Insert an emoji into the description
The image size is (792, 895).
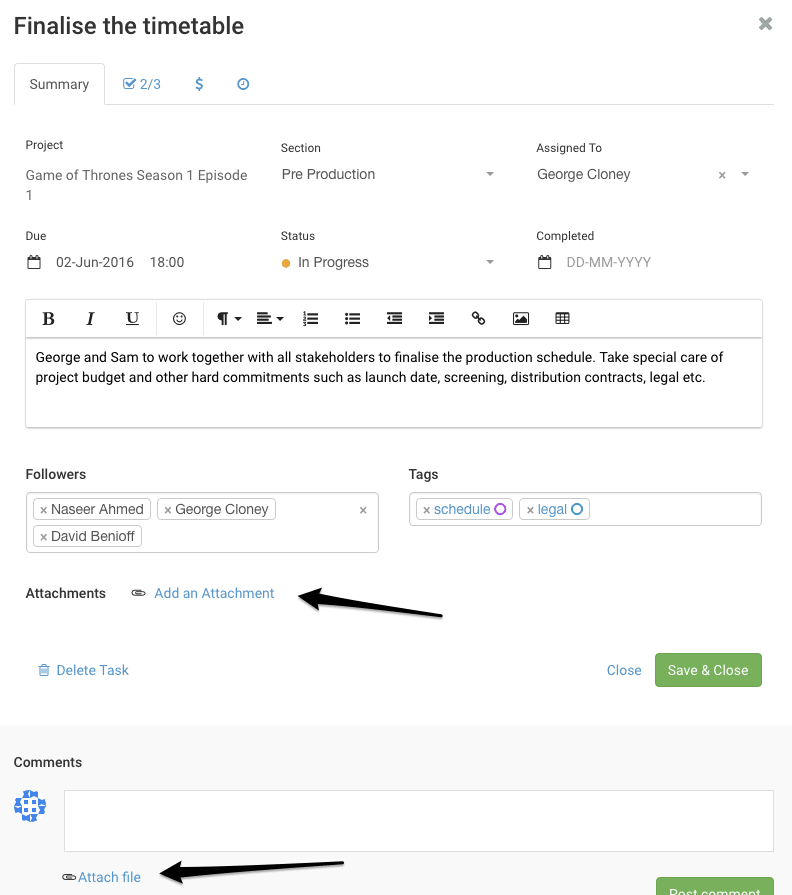(179, 318)
